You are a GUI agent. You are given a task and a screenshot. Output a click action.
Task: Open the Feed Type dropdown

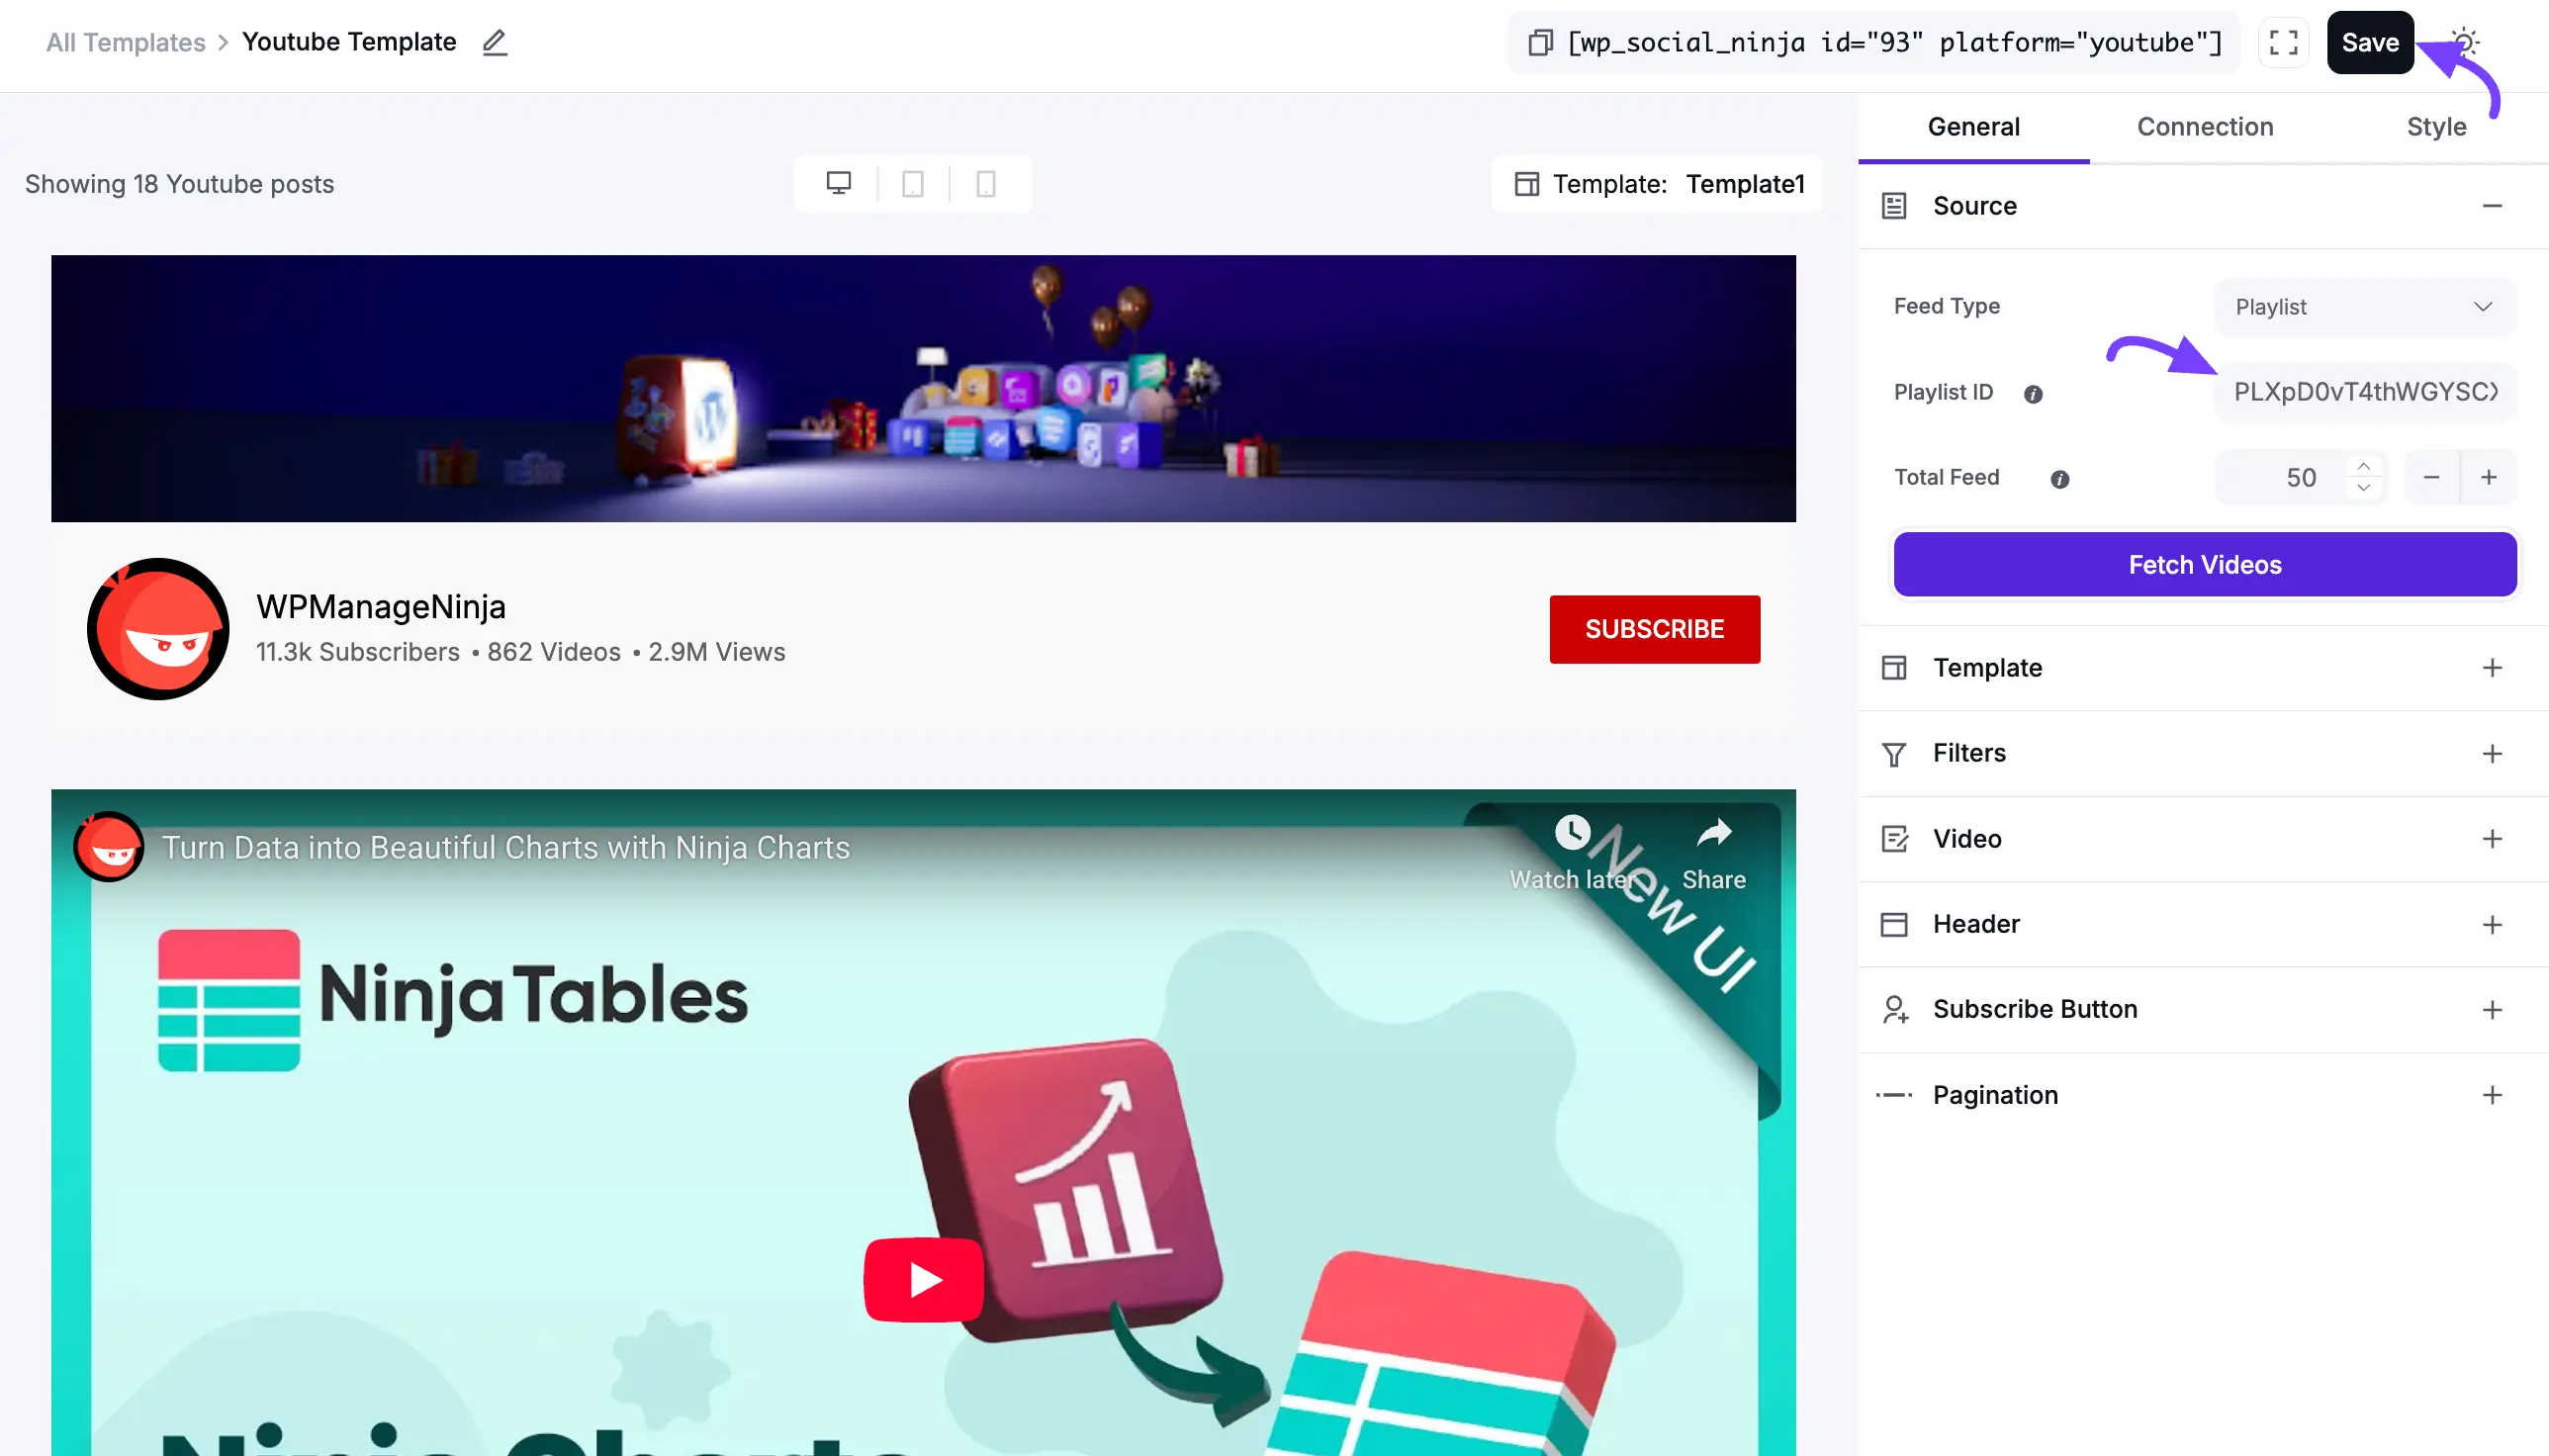click(x=2365, y=307)
